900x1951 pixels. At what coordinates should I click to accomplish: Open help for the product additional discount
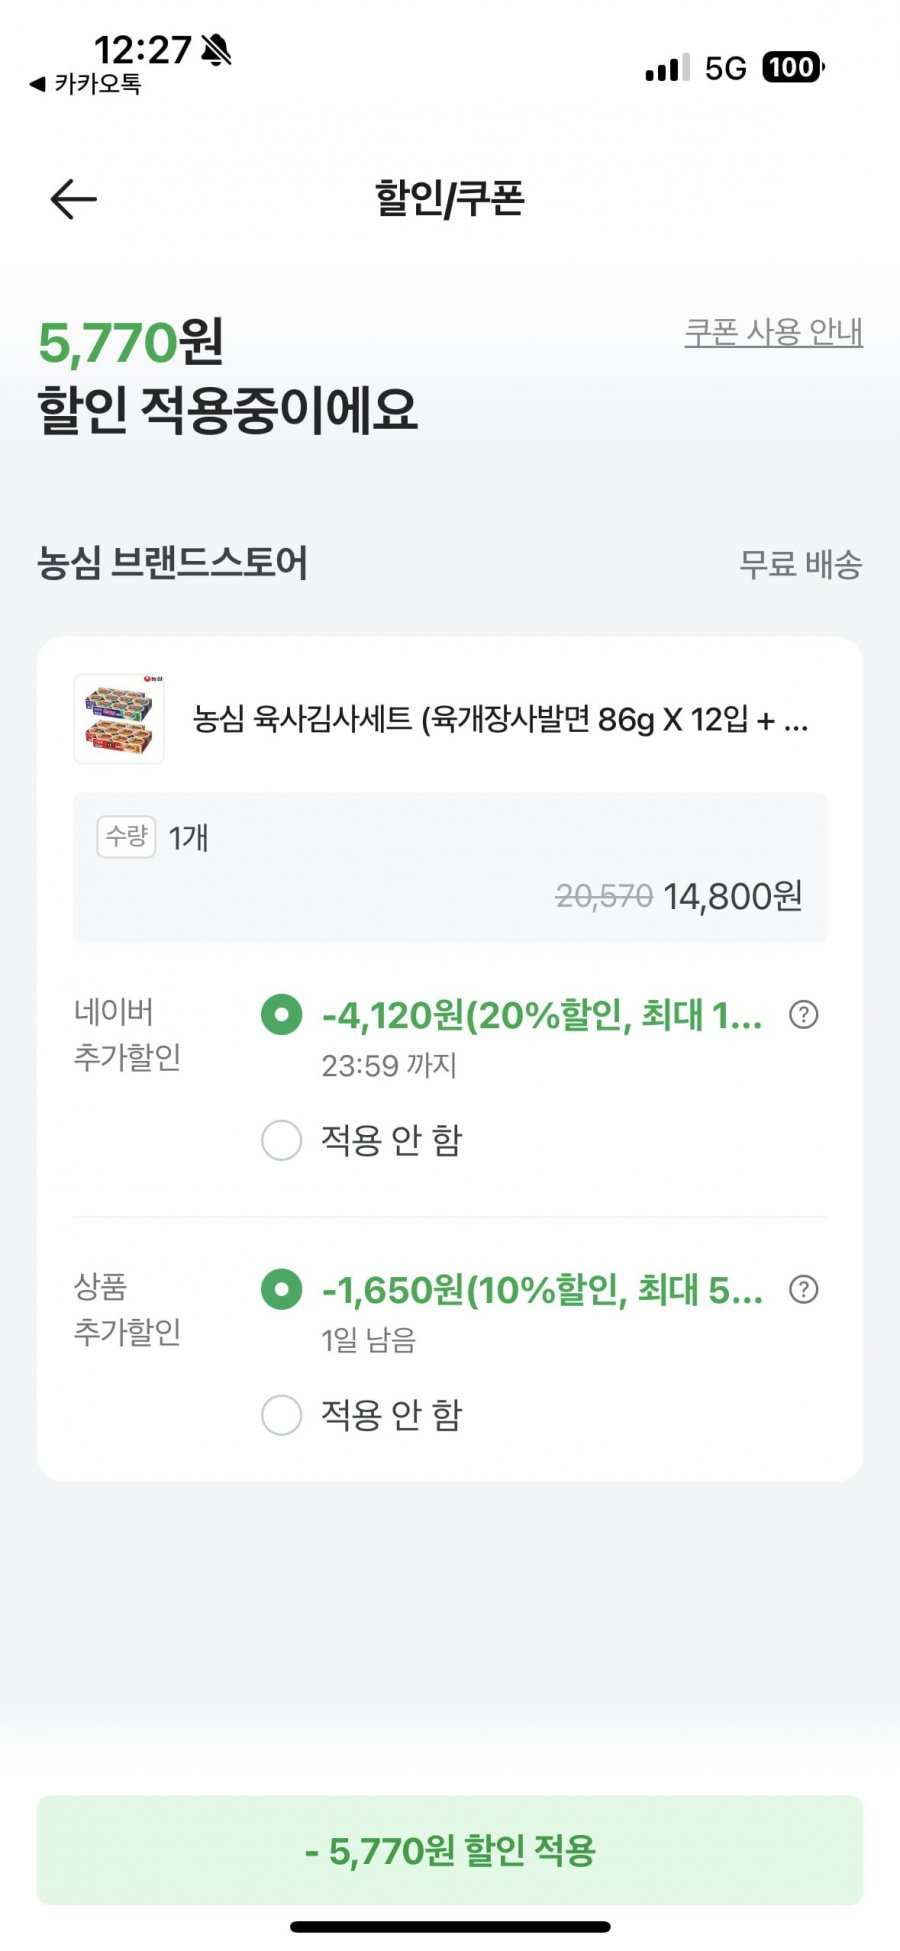pyautogui.click(x=803, y=1290)
